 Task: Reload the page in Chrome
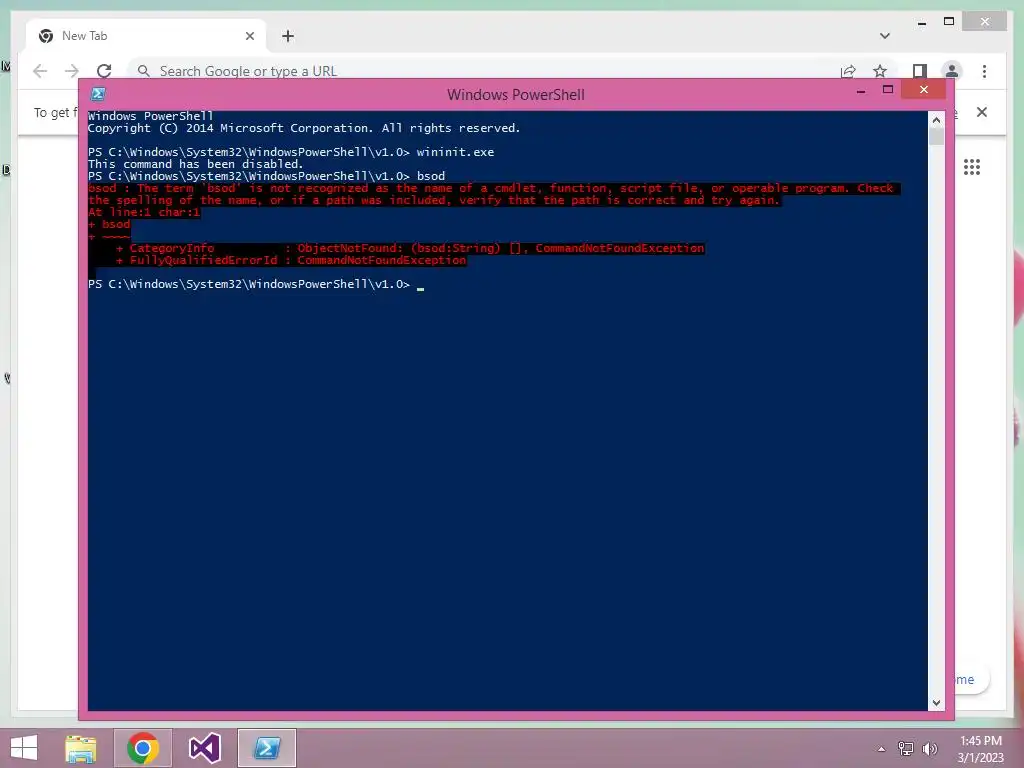coord(104,71)
